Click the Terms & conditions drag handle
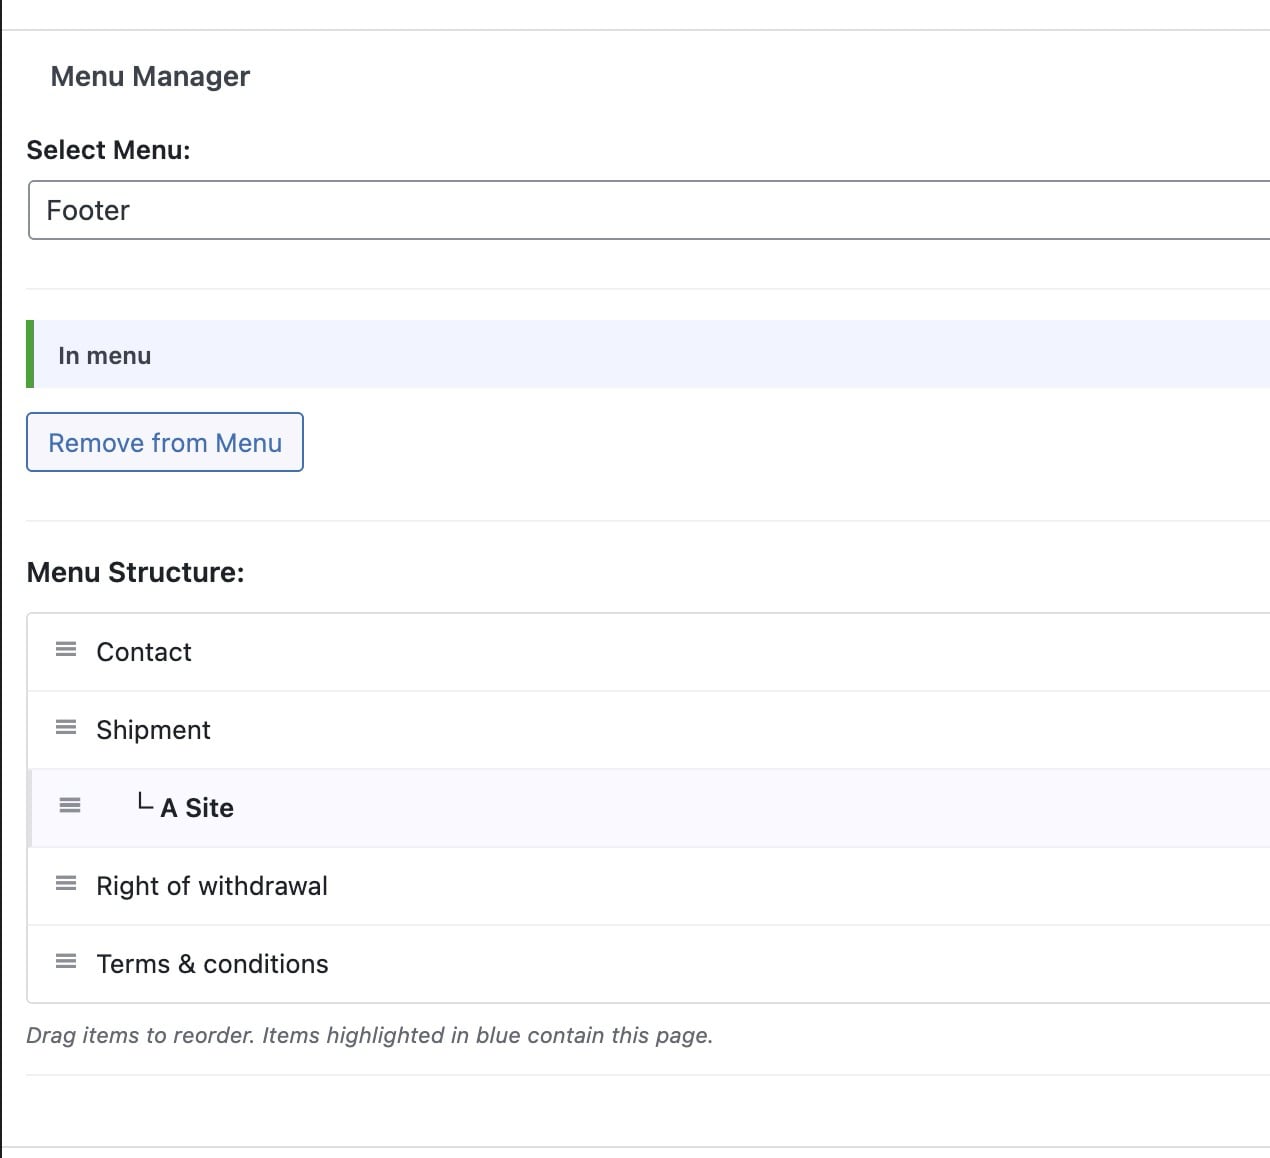 click(66, 962)
